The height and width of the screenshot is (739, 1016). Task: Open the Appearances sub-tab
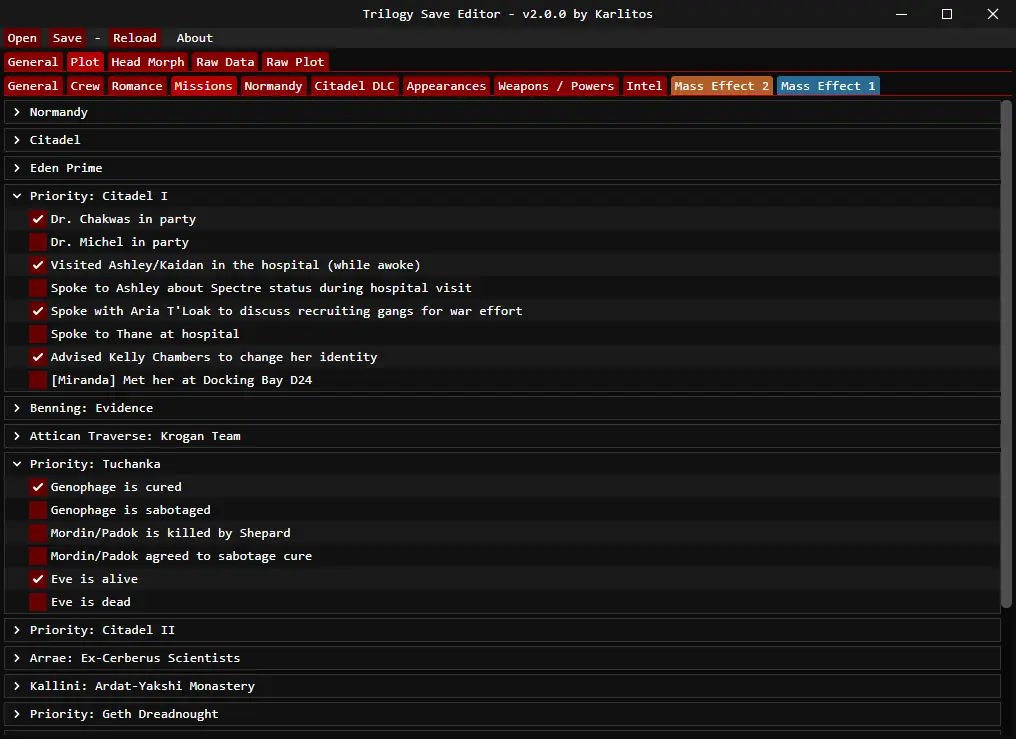pos(446,85)
